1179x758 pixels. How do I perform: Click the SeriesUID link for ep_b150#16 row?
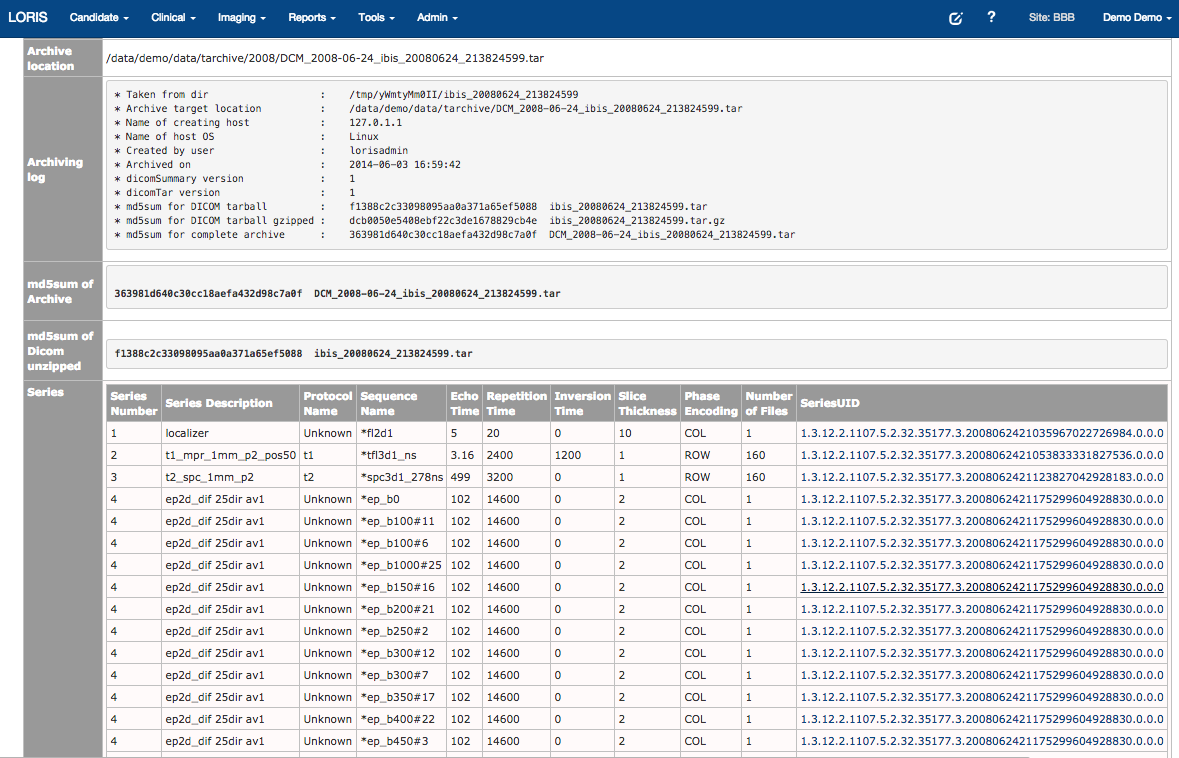coord(981,587)
